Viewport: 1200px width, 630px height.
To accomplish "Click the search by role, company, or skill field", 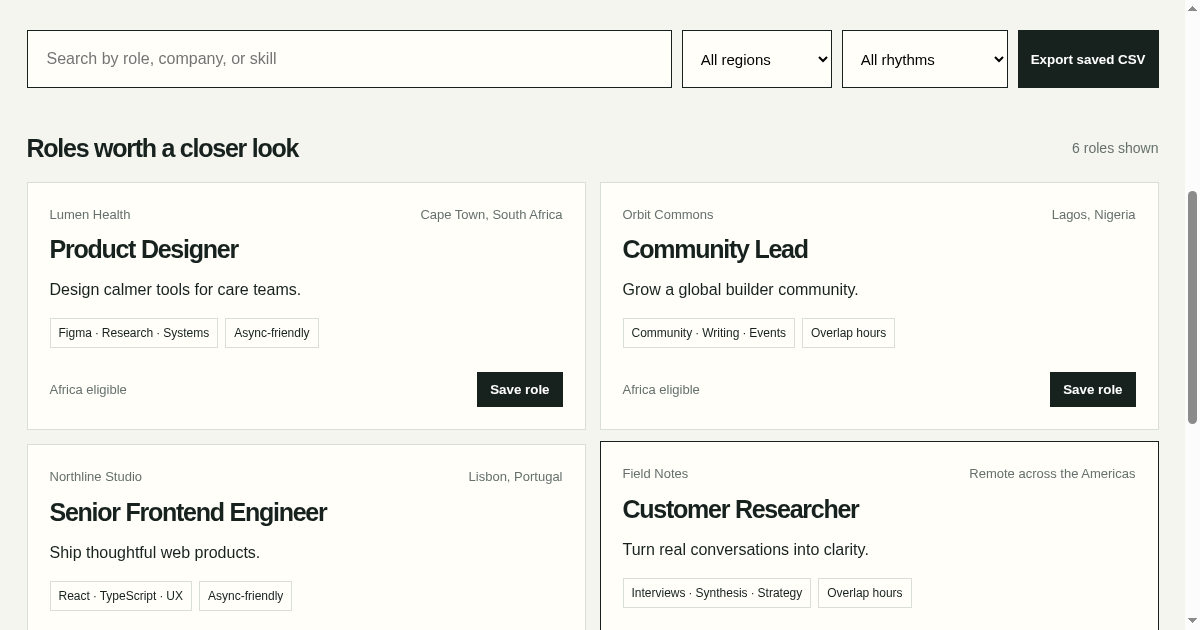I will pos(349,59).
